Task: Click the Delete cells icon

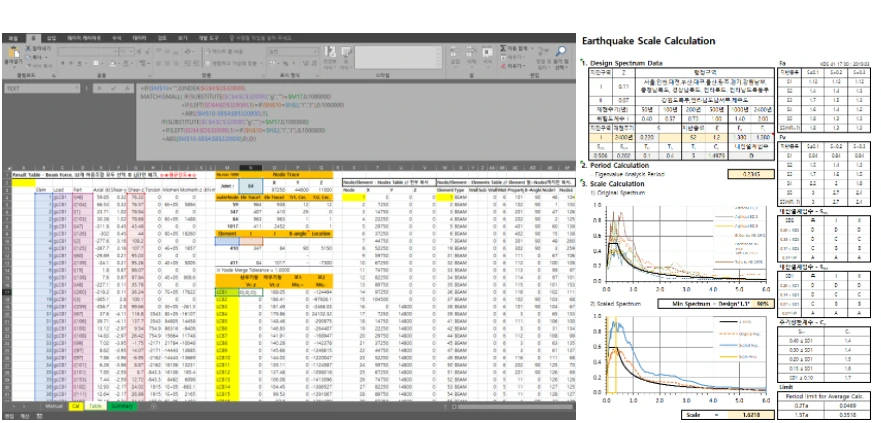Action: click(x=471, y=53)
